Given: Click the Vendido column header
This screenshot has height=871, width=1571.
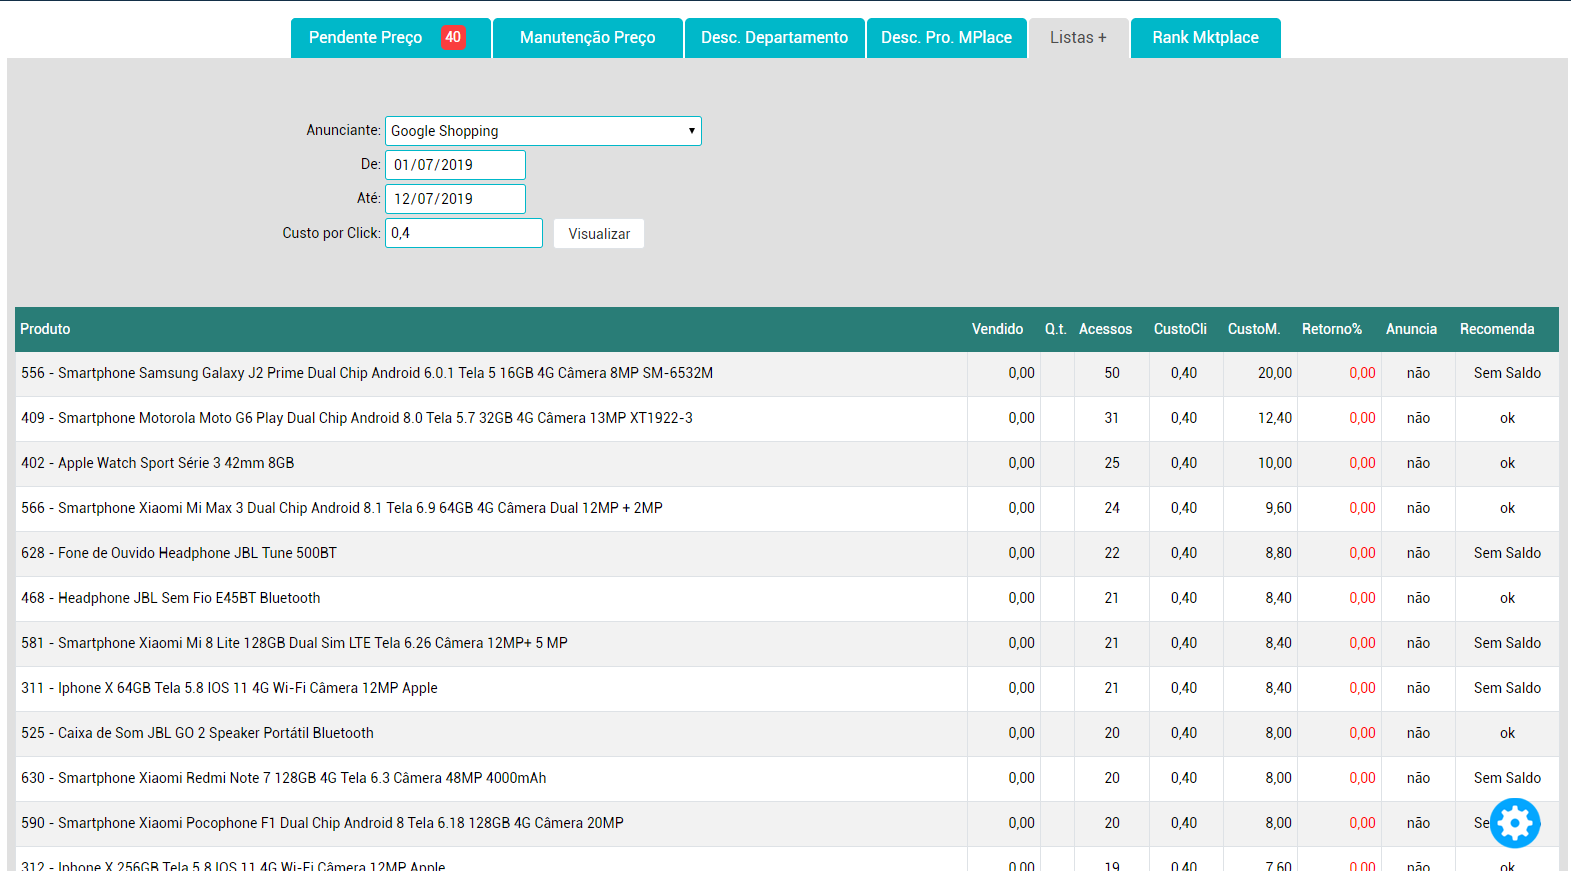Looking at the screenshot, I should pyautogui.click(x=997, y=329).
